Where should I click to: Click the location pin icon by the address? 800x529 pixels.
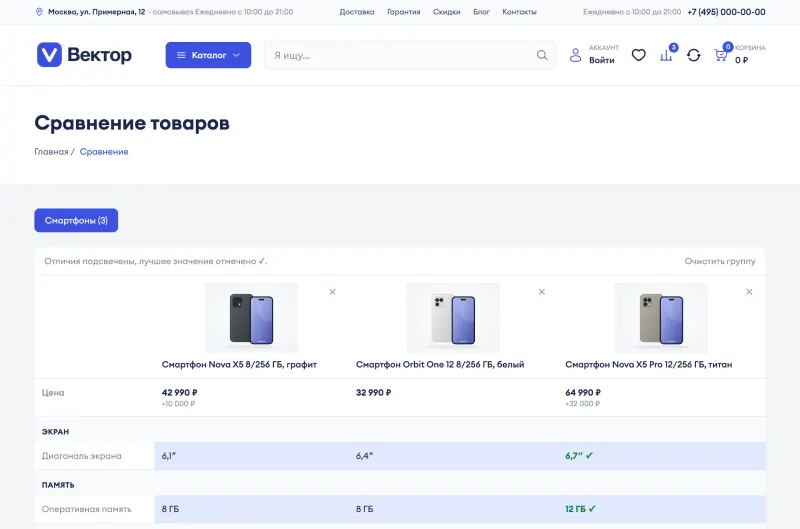point(39,12)
